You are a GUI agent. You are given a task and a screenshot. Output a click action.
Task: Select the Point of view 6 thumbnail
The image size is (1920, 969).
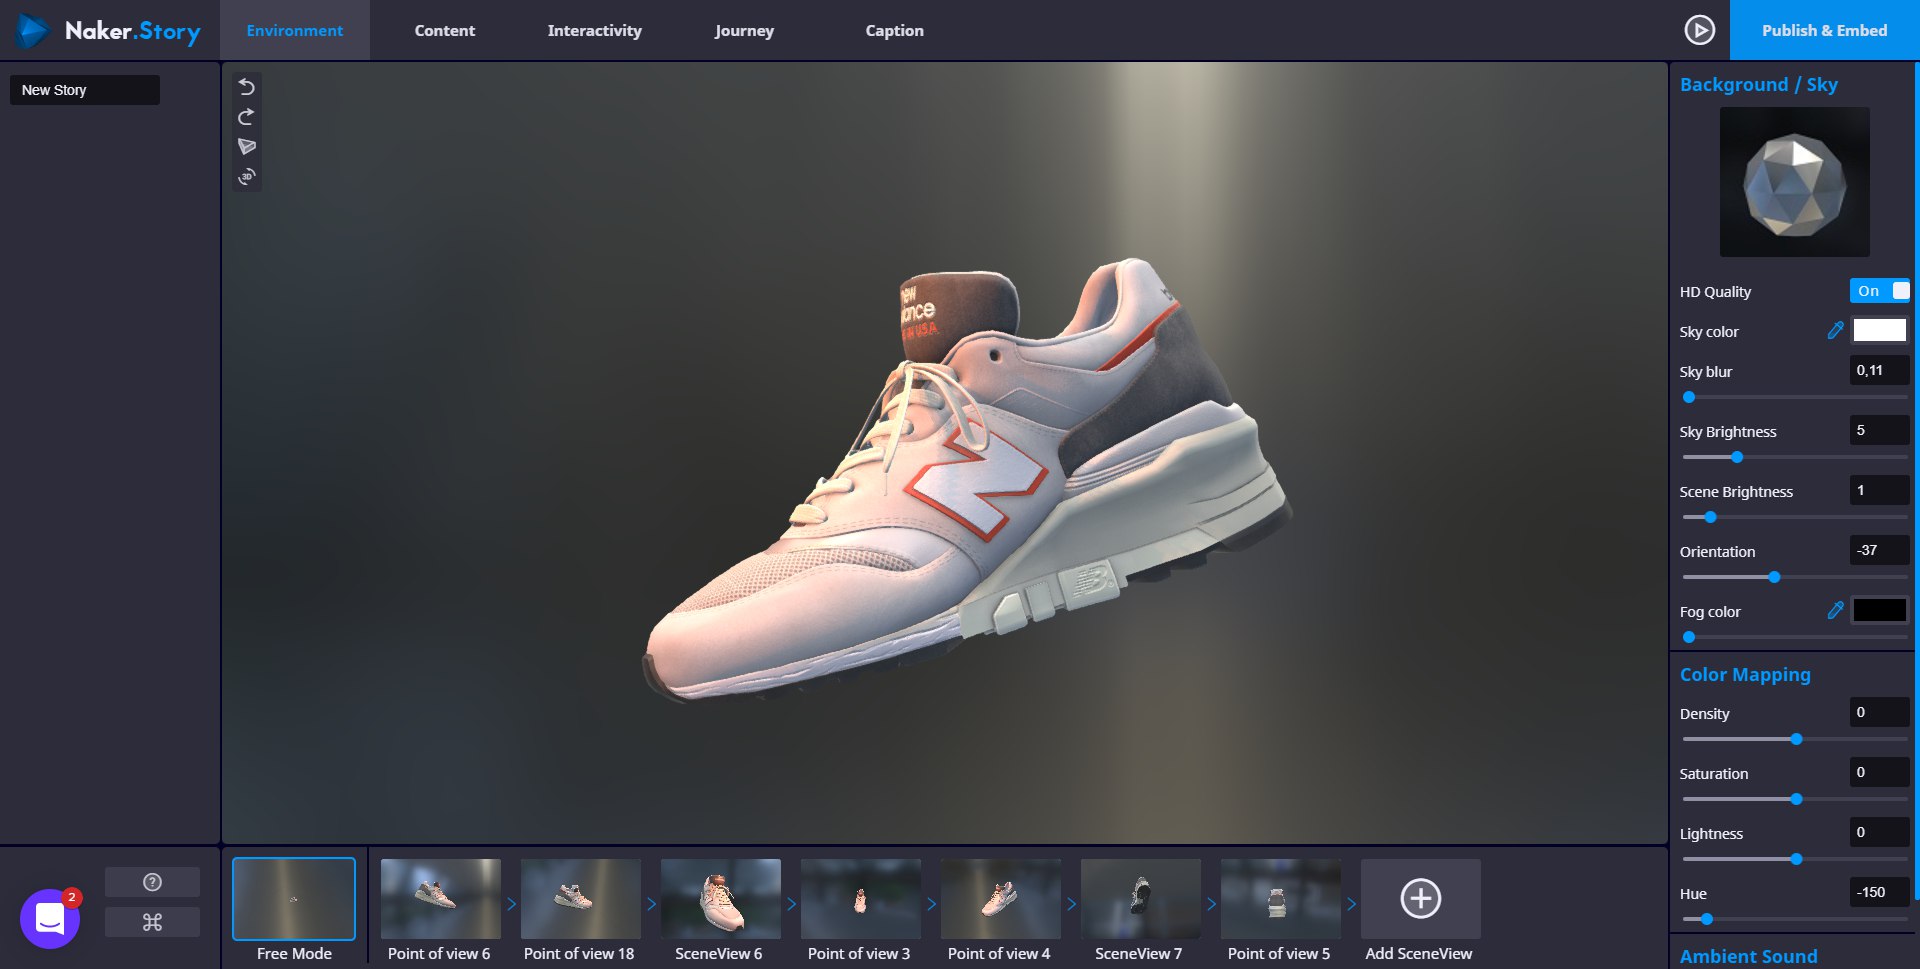440,898
